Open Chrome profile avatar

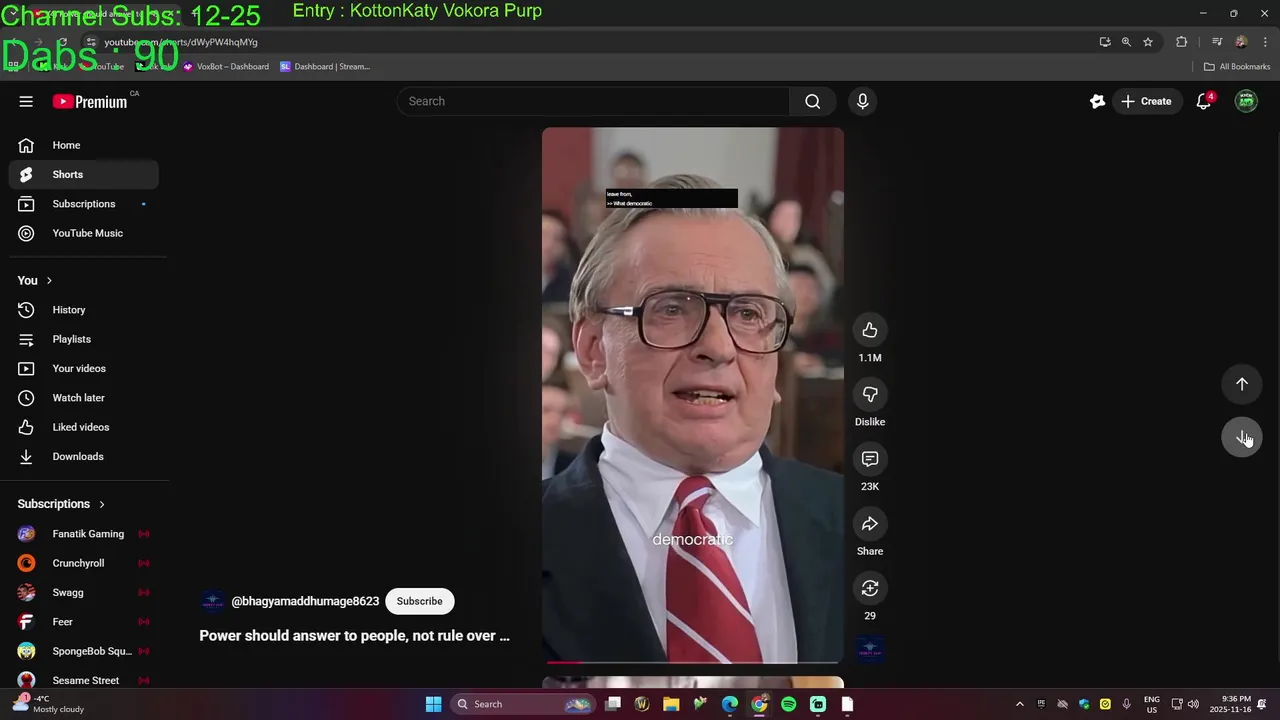pos(1241,42)
